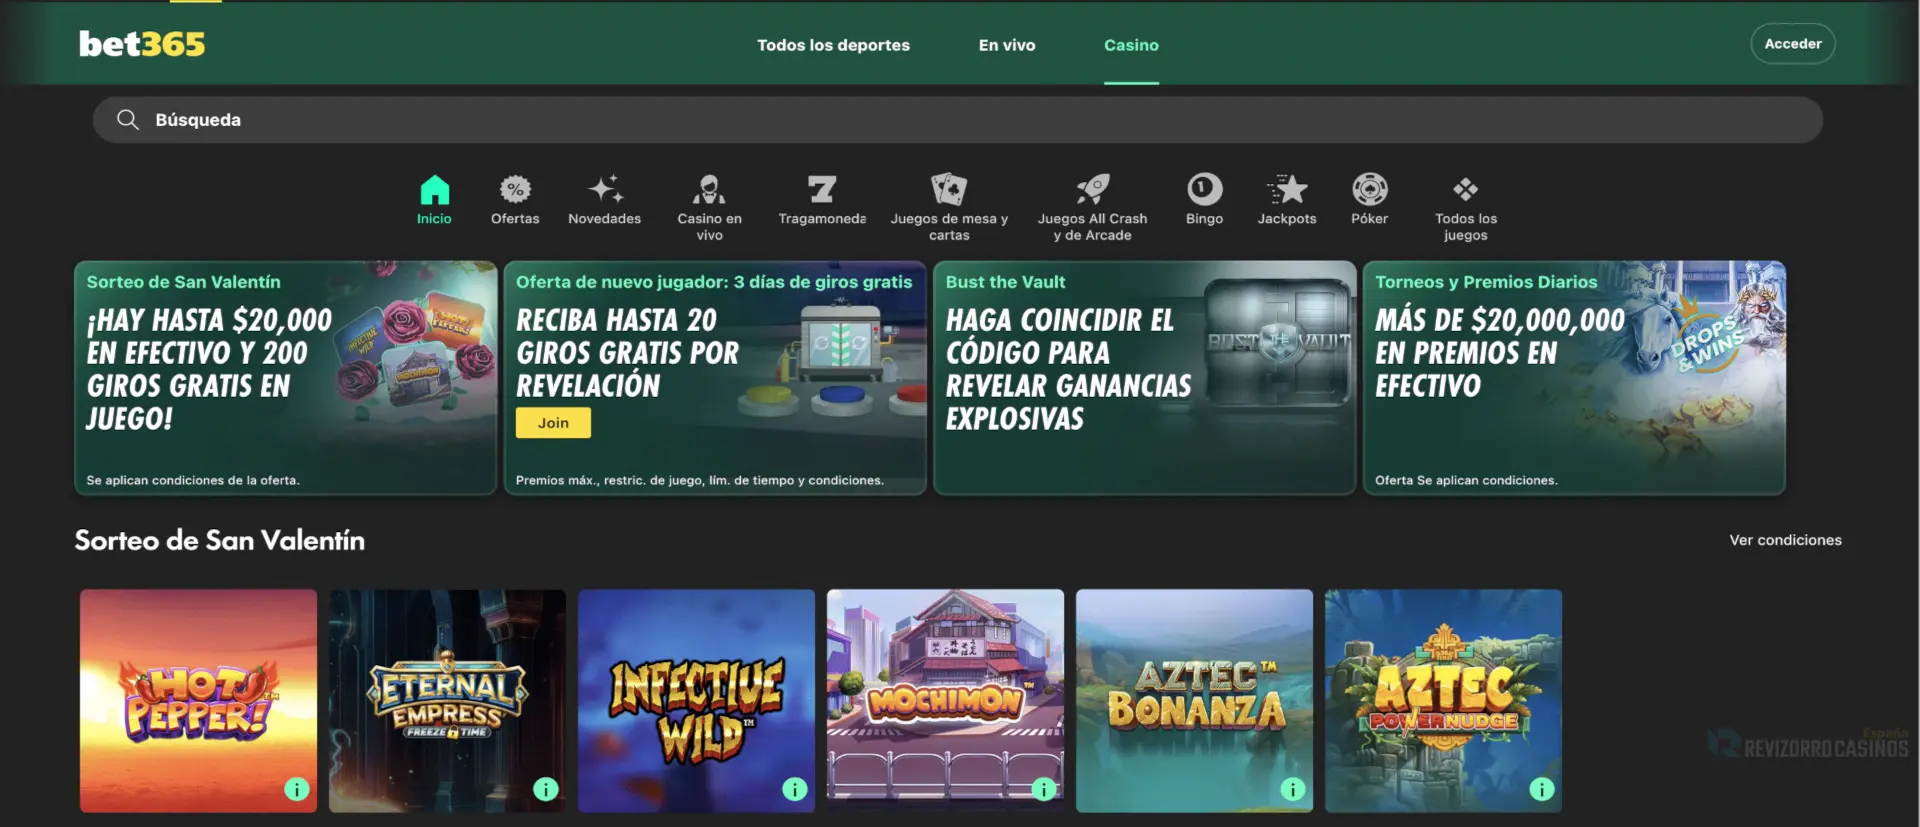1920x827 pixels.
Task: Show info for Mochimon game
Action: point(1044,789)
